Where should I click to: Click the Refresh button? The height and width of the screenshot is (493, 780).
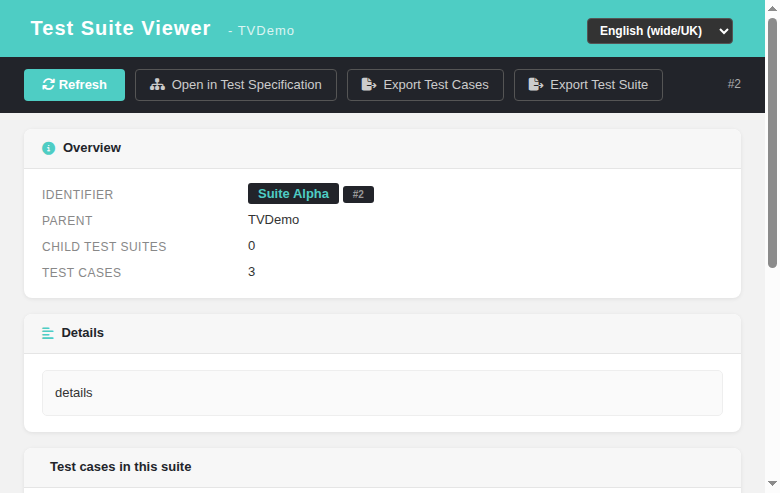[x=74, y=85]
